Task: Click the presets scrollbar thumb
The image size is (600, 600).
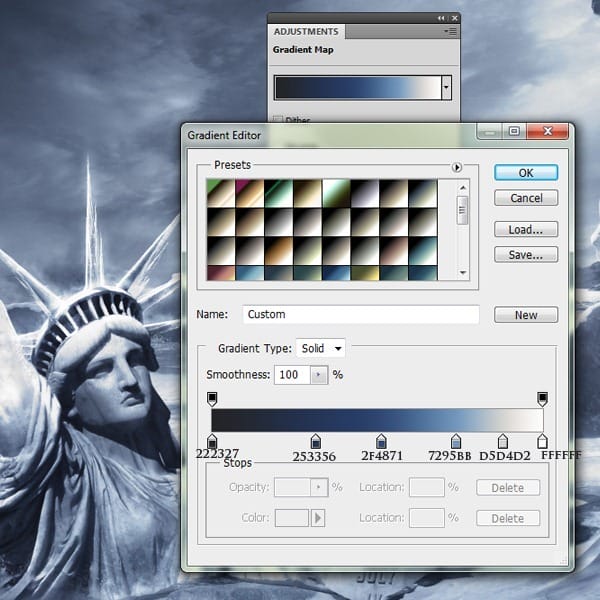Action: click(x=463, y=210)
